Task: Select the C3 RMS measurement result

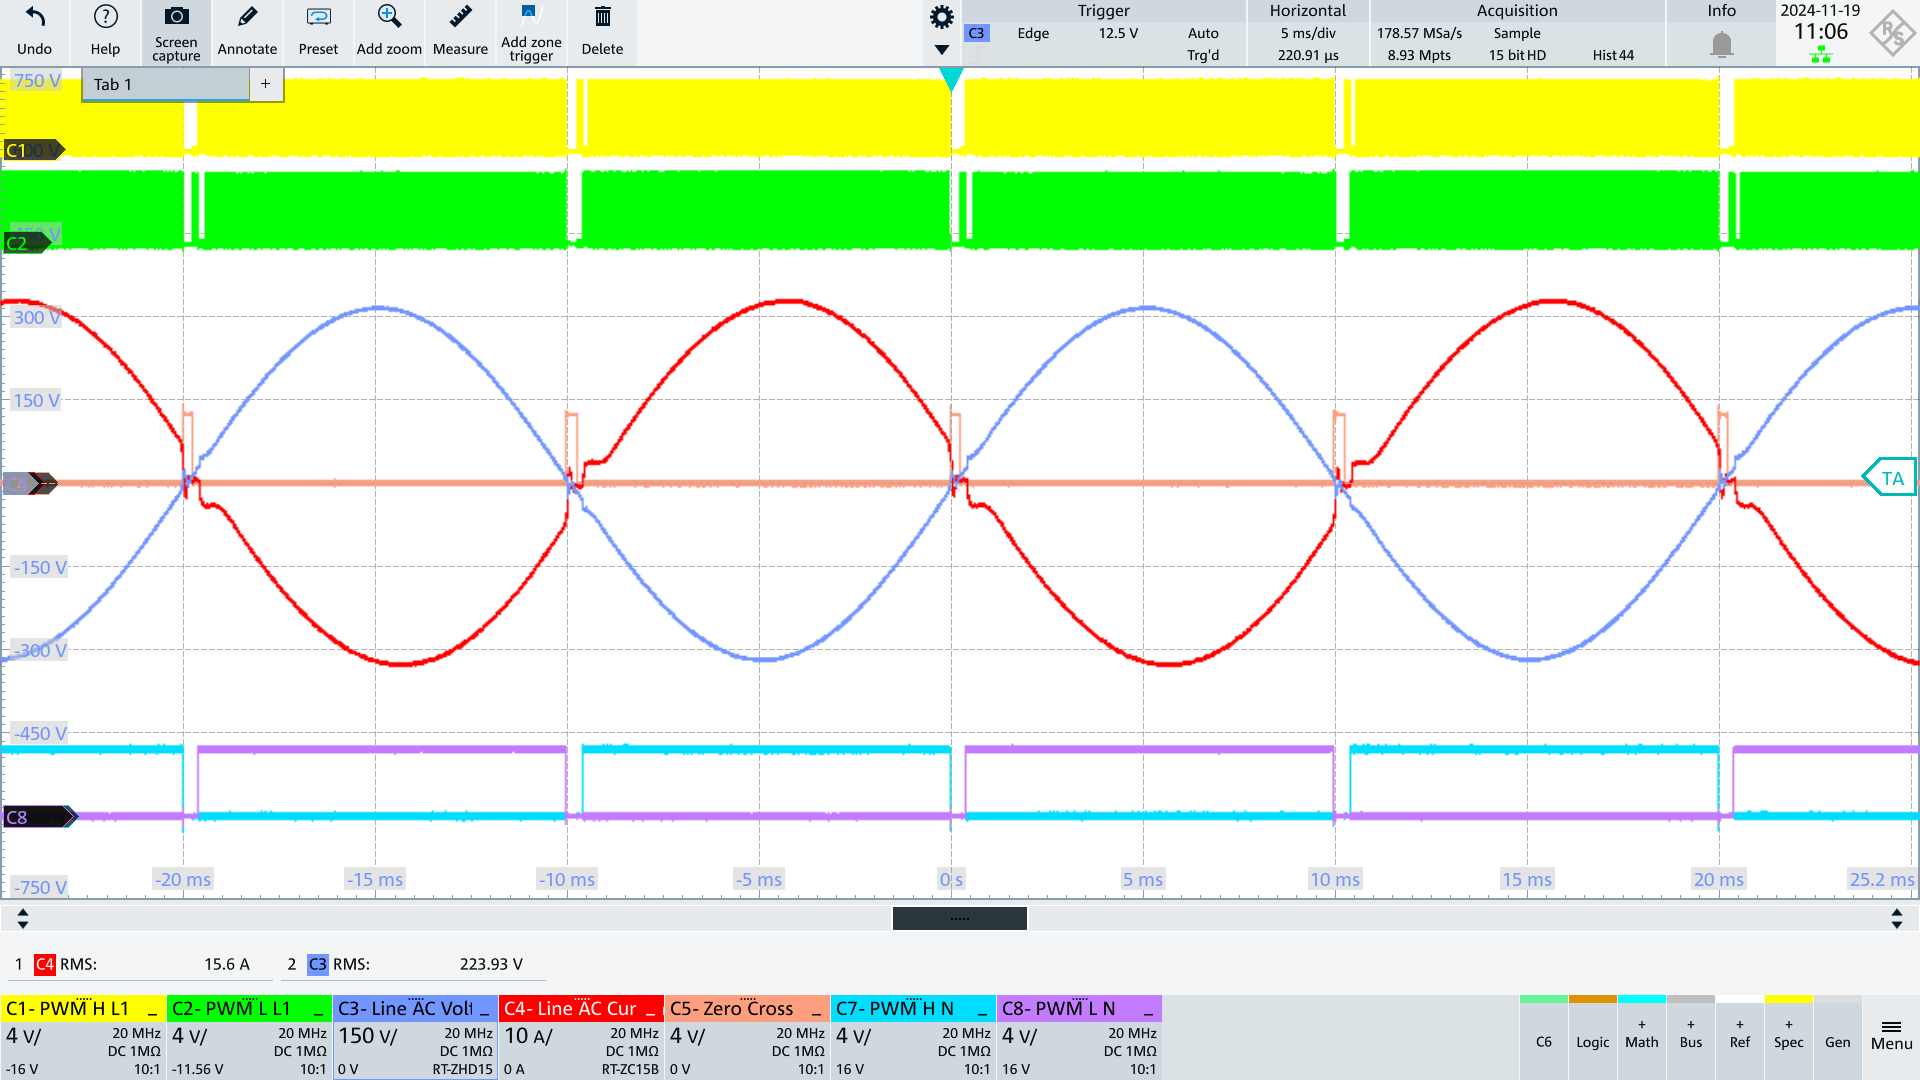Action: click(412, 964)
